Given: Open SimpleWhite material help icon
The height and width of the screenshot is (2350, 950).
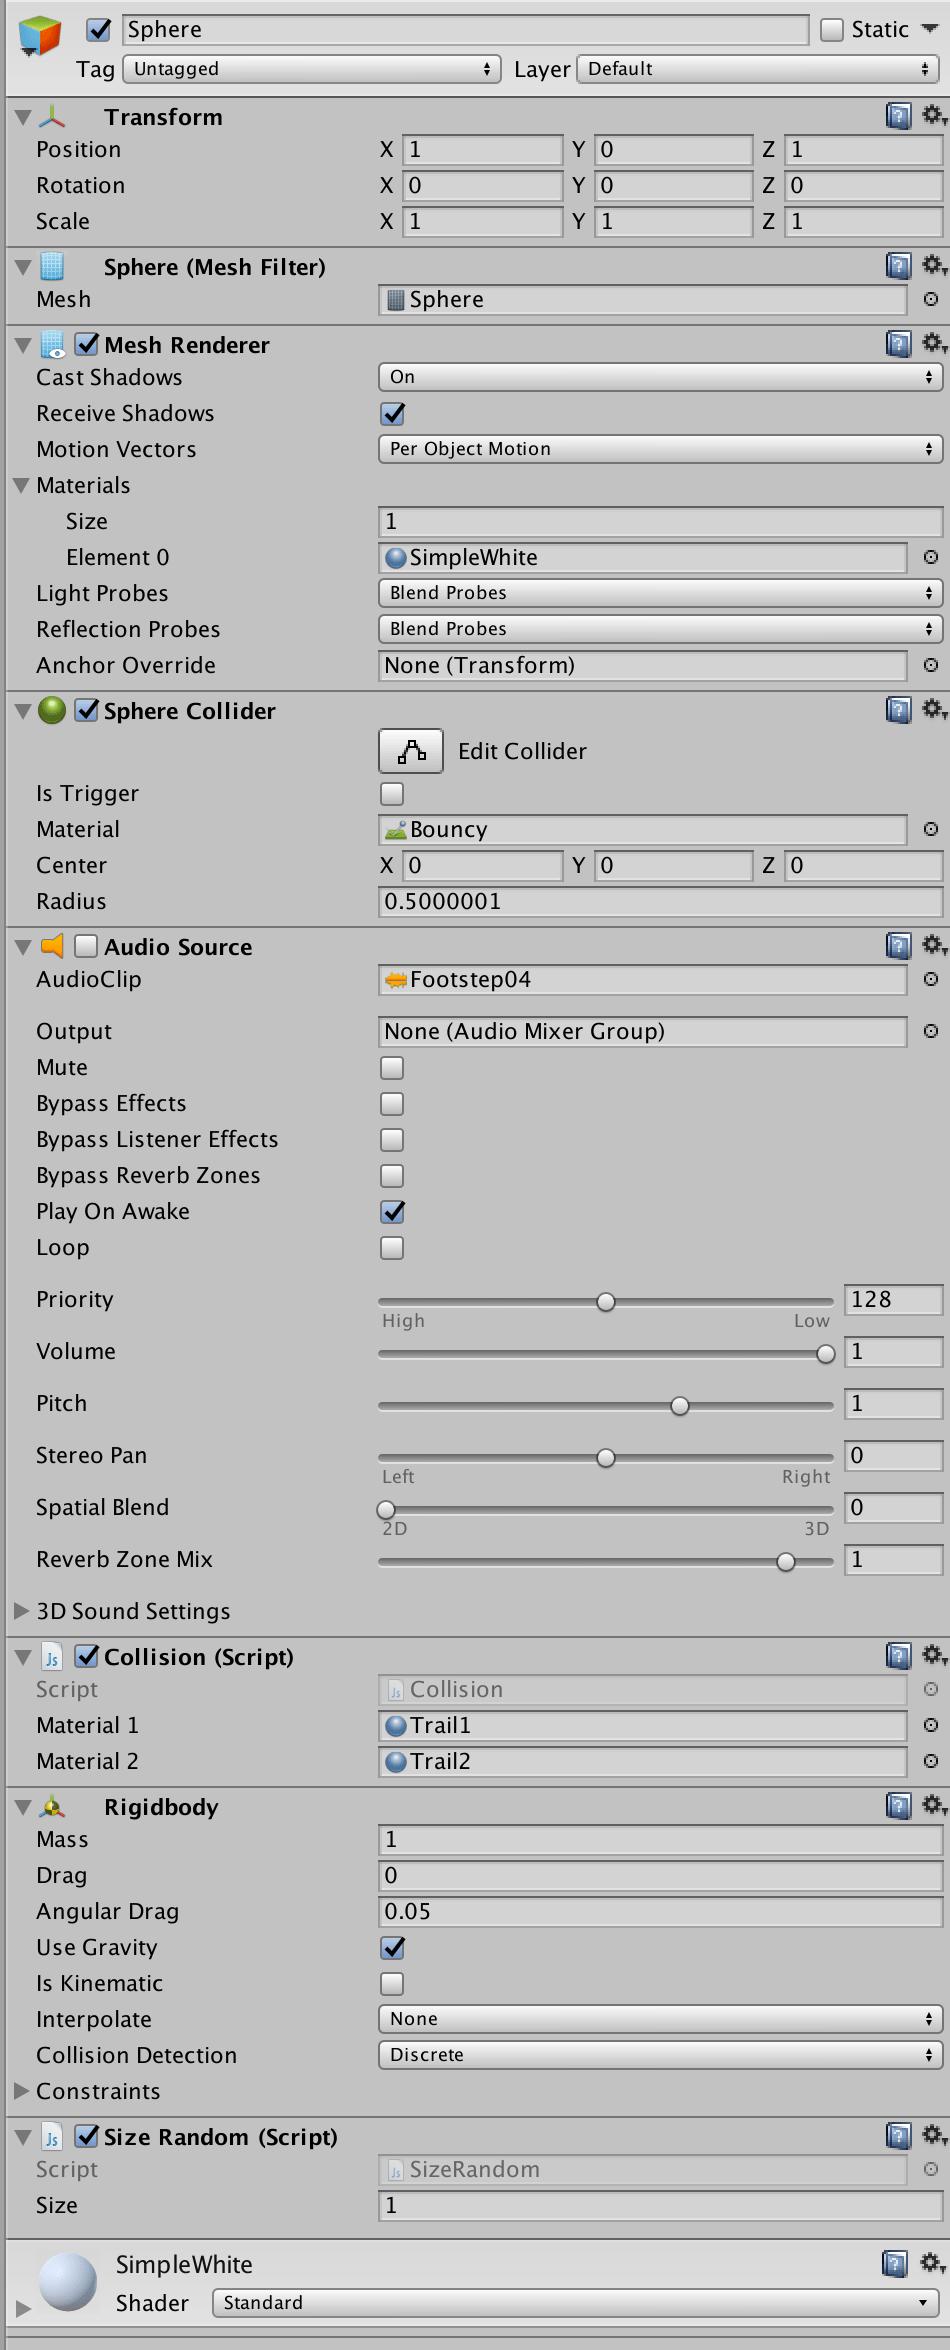Looking at the screenshot, I should 895,2264.
